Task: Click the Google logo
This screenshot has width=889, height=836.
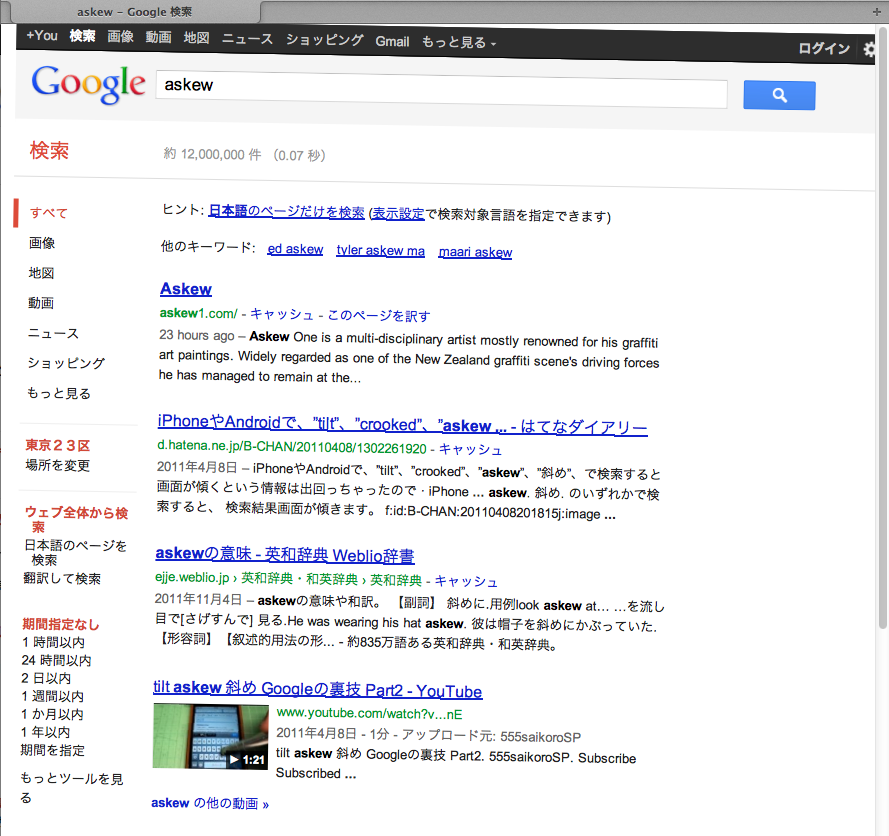Action: click(x=88, y=84)
